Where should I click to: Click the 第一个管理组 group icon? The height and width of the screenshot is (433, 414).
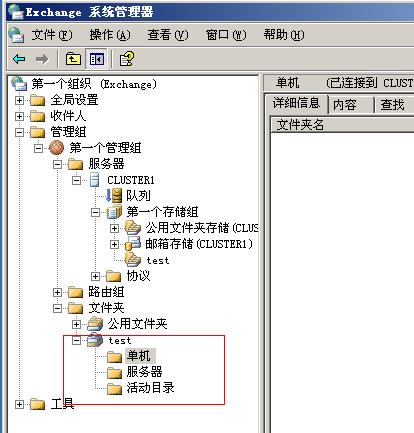coord(56,148)
